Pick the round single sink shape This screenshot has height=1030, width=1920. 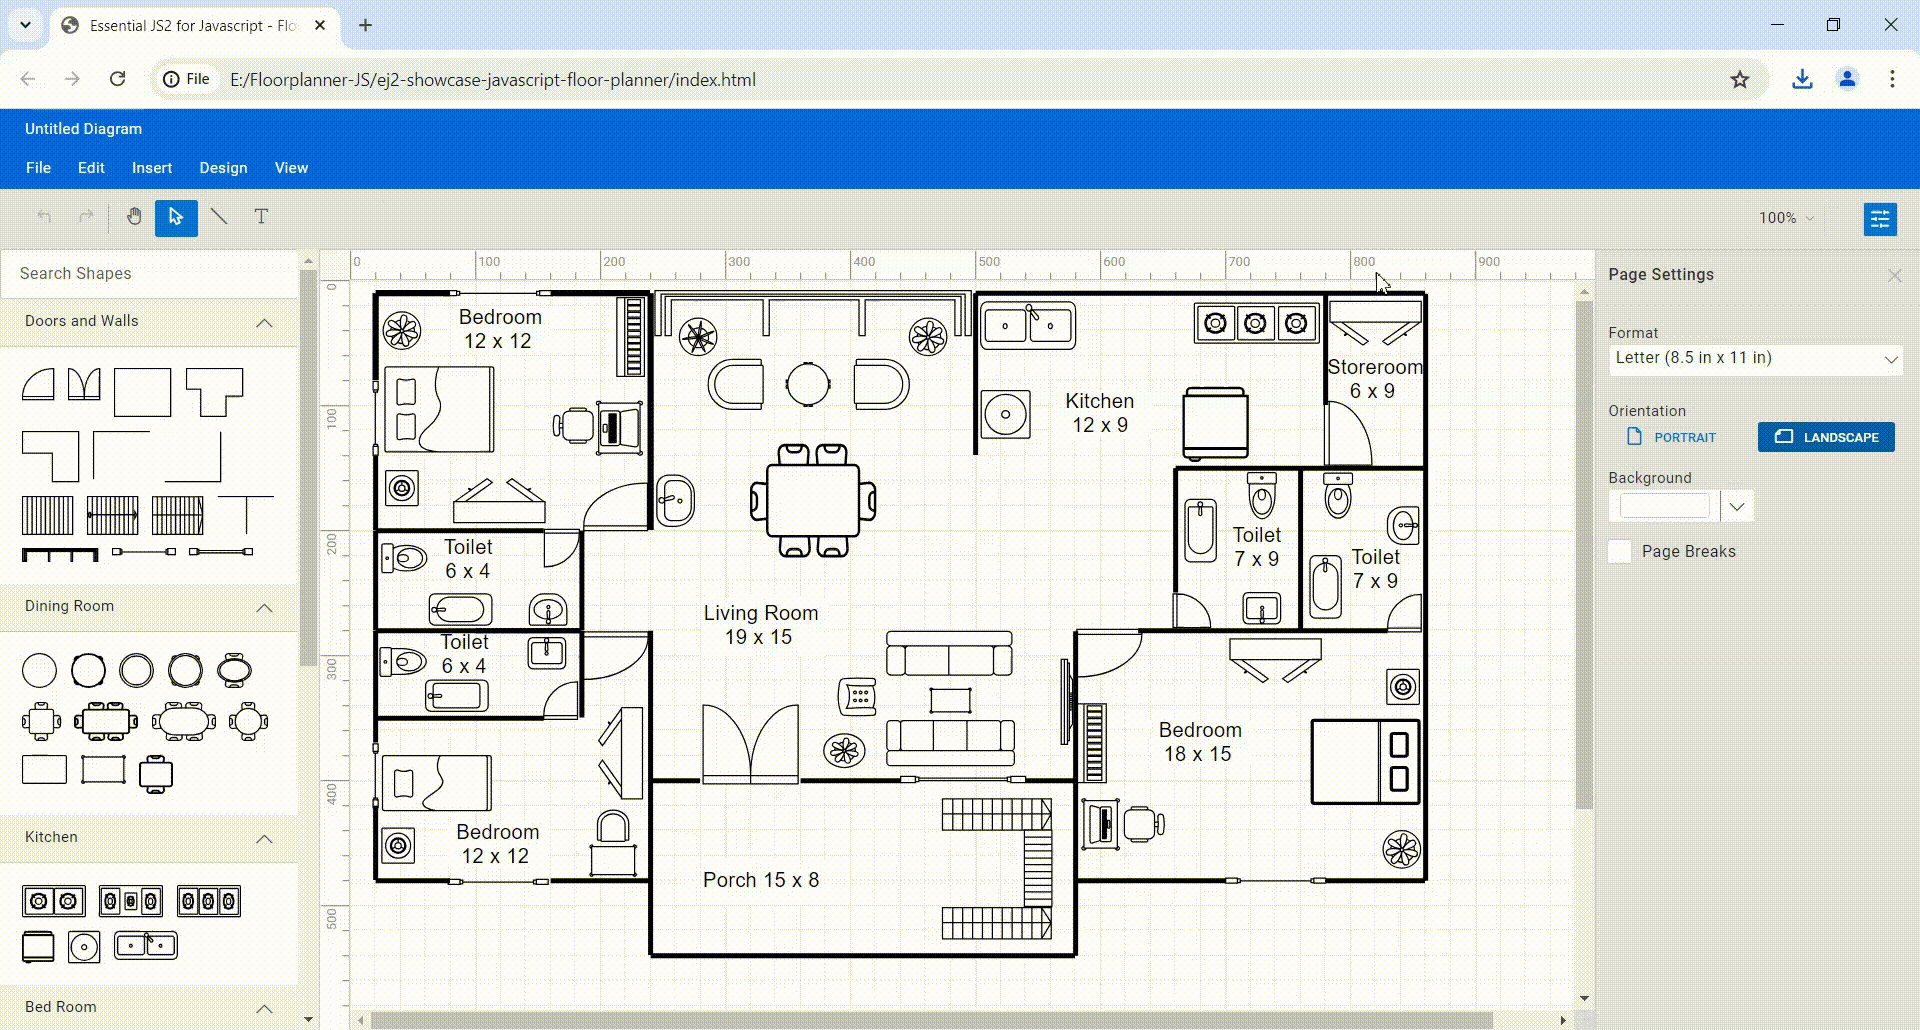84,946
